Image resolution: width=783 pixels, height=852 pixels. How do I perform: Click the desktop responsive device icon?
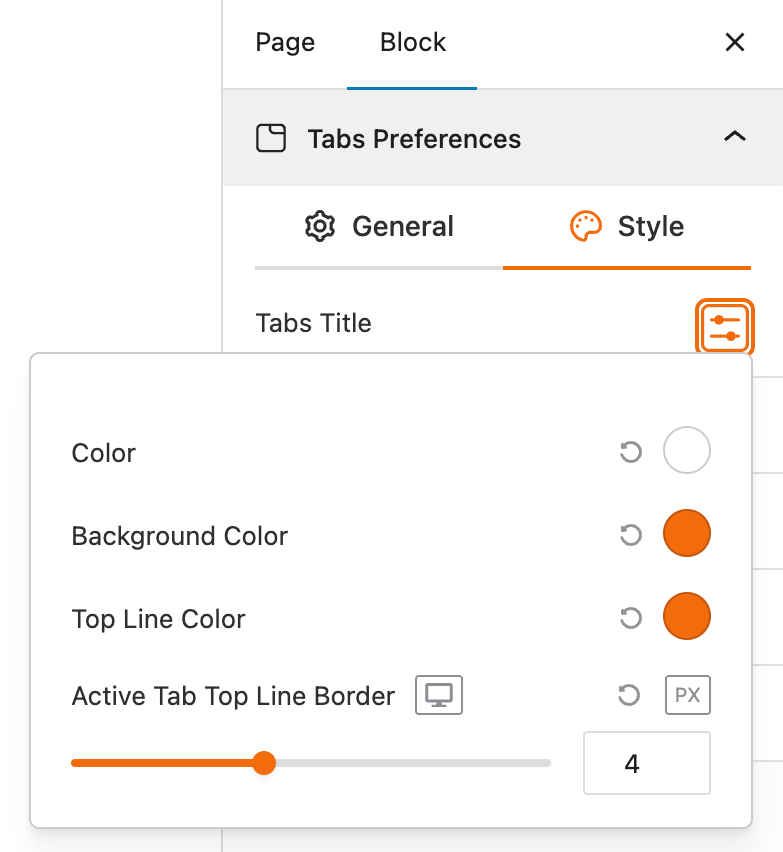point(439,695)
